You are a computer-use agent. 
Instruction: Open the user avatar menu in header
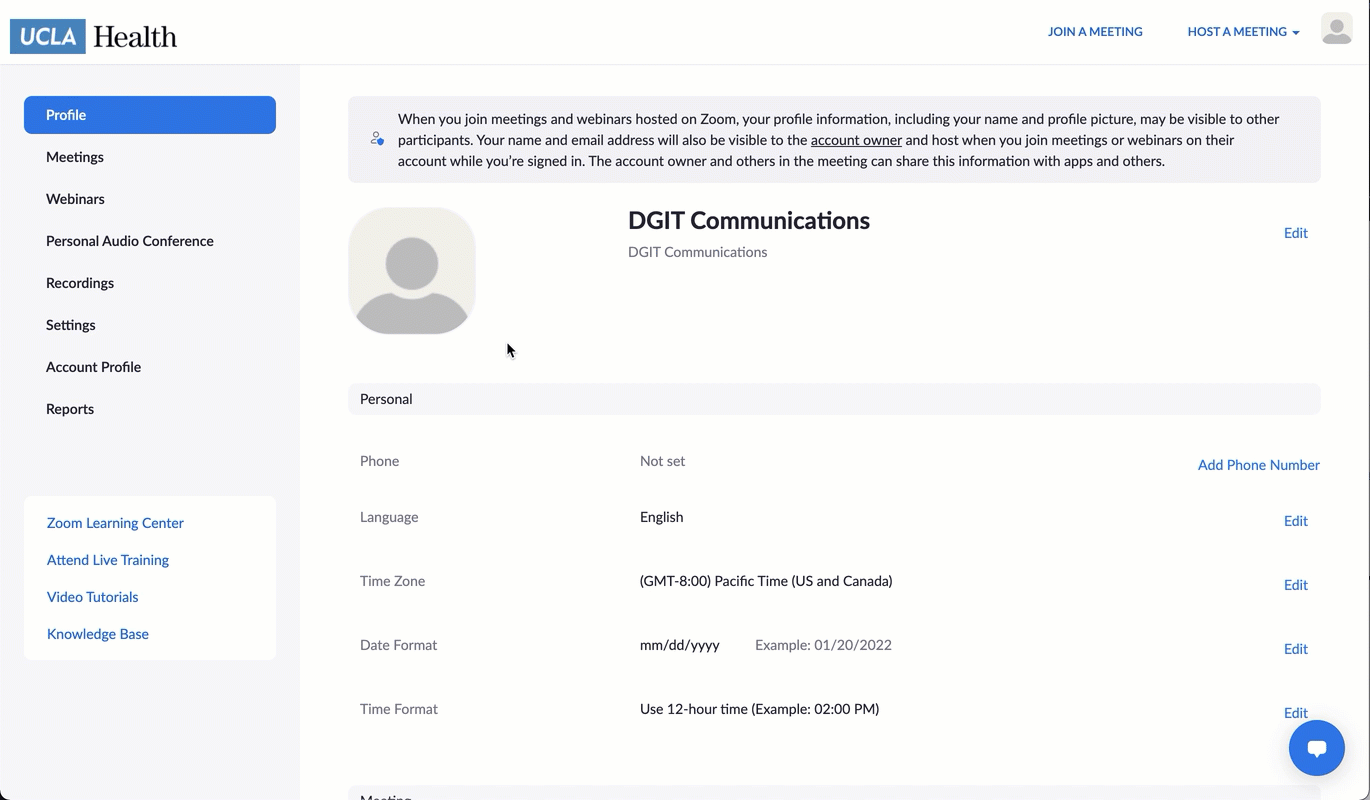1337,29
